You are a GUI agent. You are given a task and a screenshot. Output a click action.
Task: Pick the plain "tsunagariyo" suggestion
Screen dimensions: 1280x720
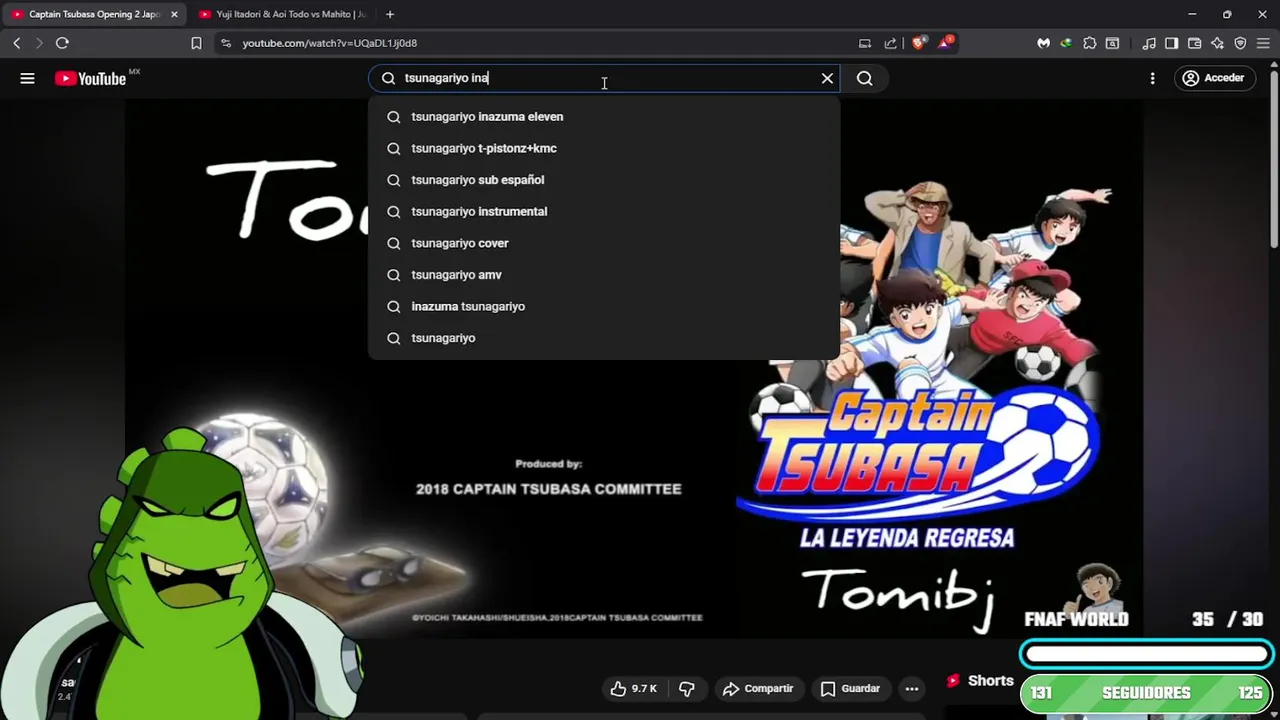[x=604, y=338]
